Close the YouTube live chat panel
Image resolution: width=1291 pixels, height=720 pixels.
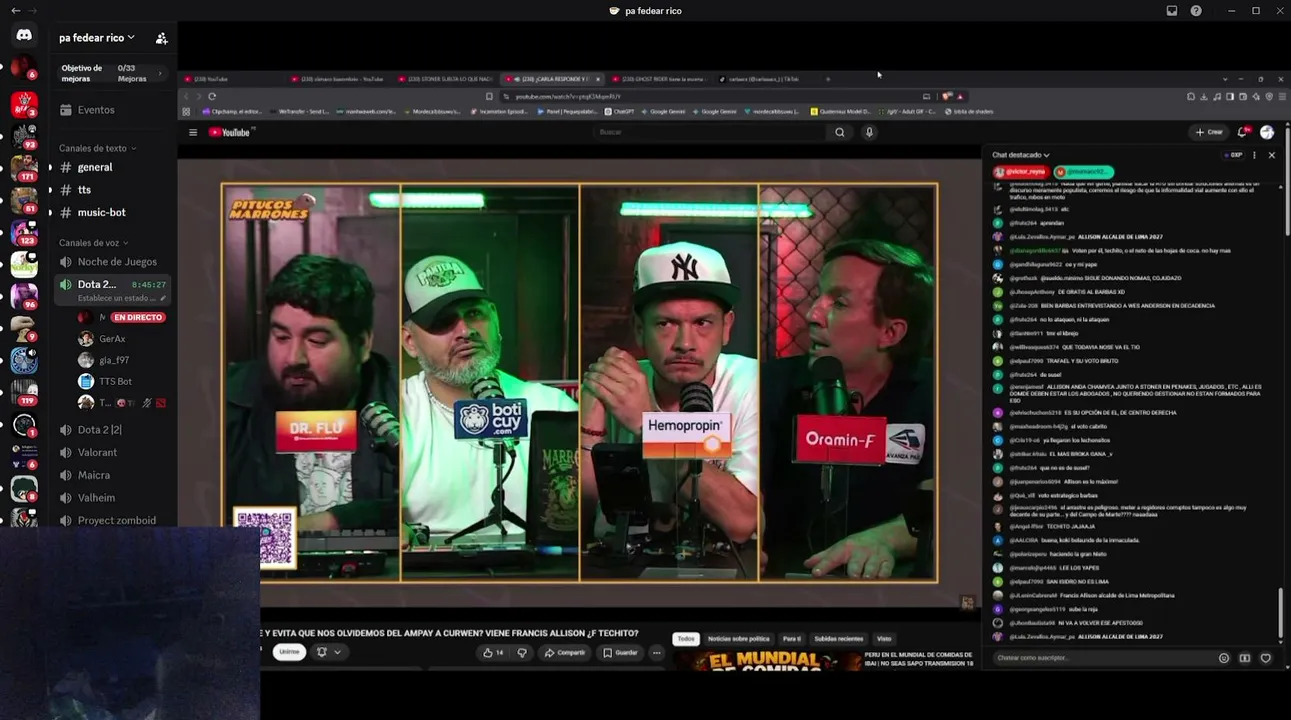click(x=1272, y=155)
